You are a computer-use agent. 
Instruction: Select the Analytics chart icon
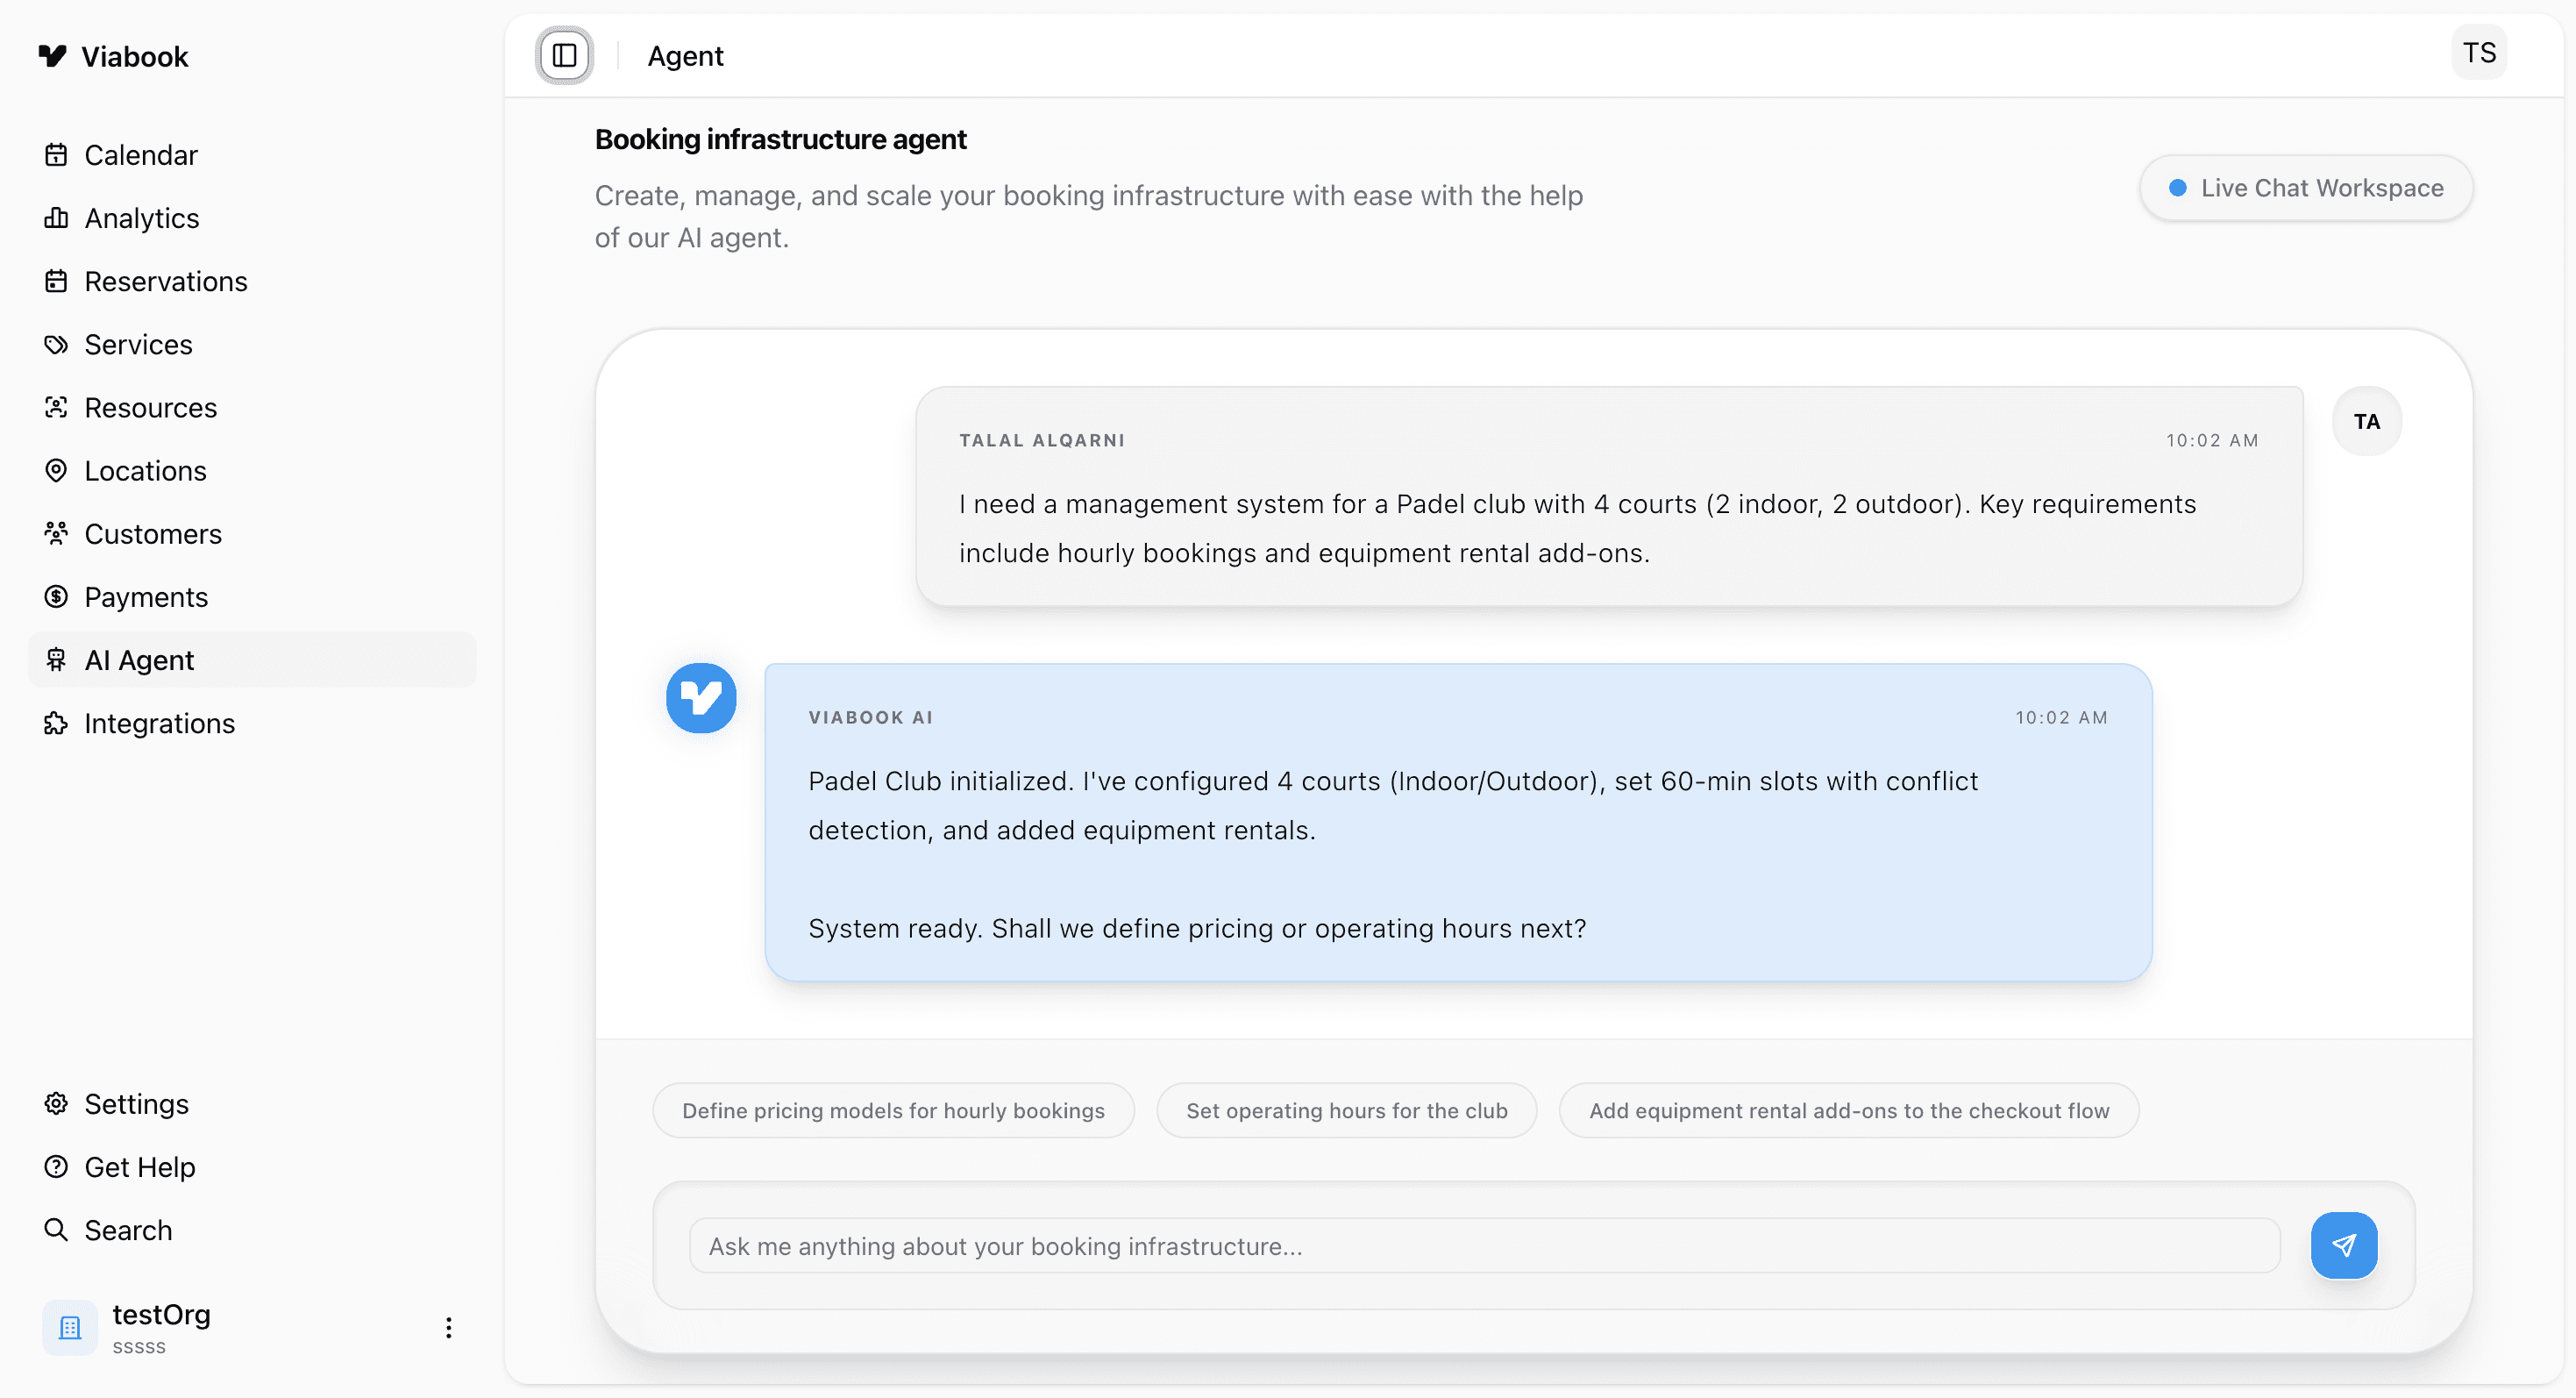pos(56,218)
